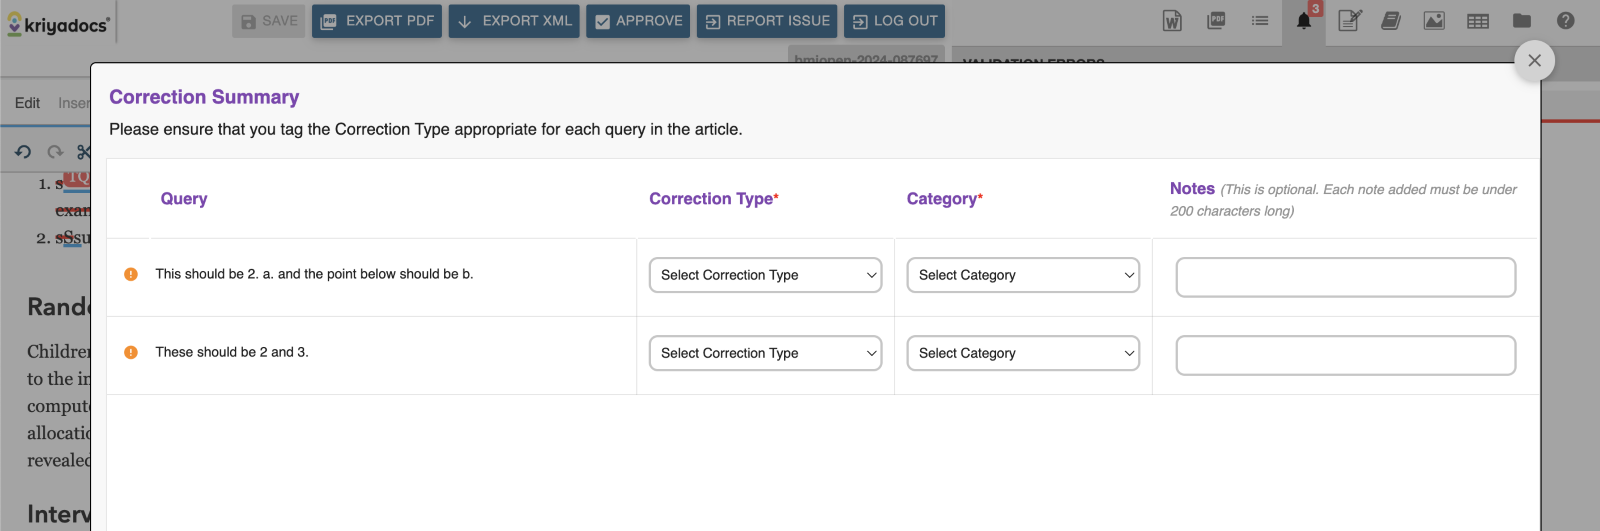
Task: Open Category dropdown for 'These should be 2 and 3'
Action: click(1023, 353)
